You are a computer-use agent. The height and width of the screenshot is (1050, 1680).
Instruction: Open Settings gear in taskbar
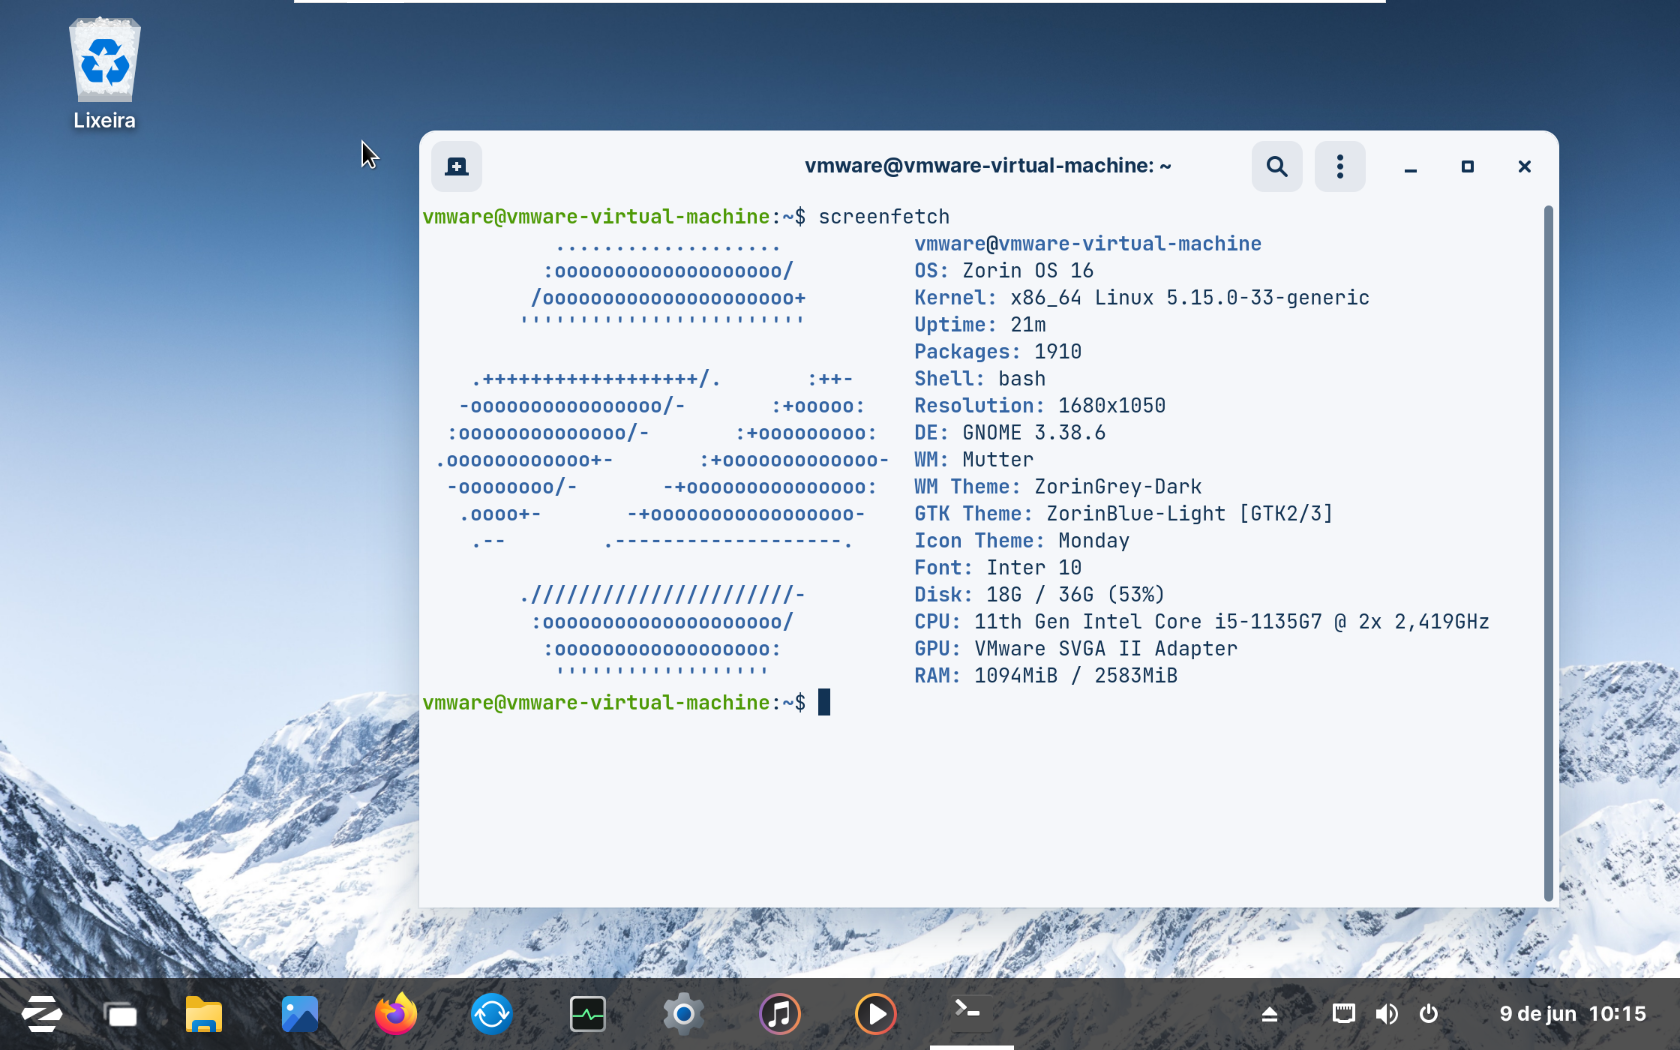684,1014
